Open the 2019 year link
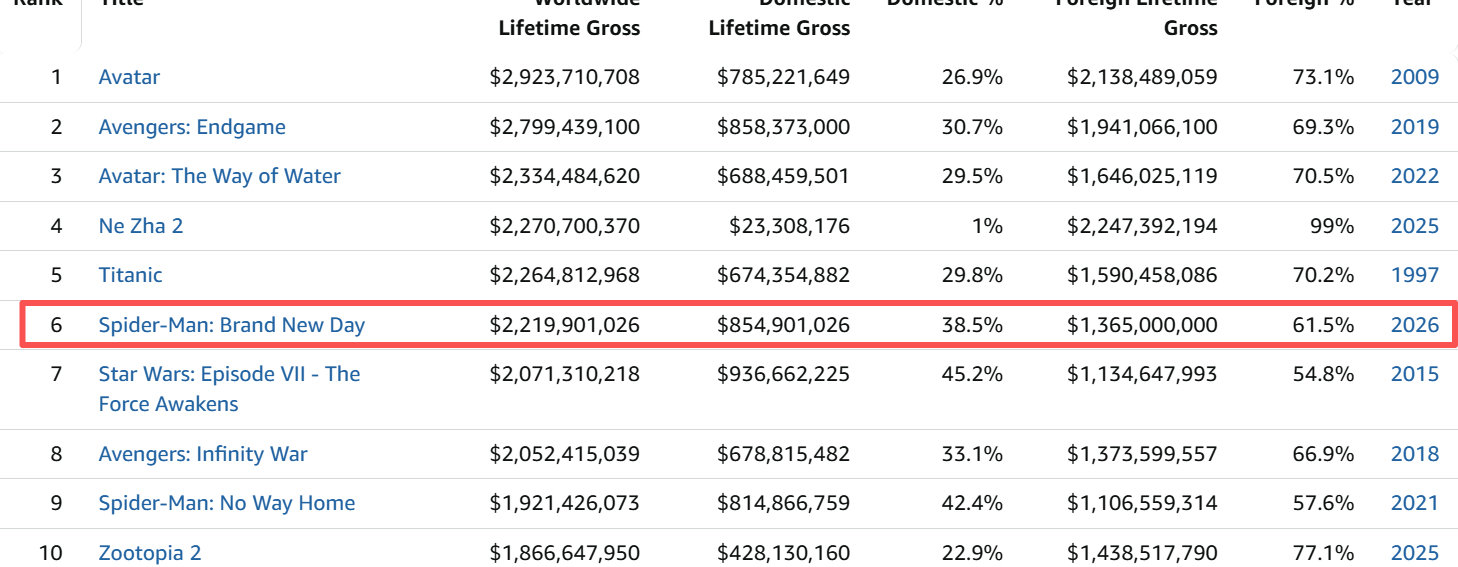Image resolution: width=1458 pixels, height=567 pixels. coord(1415,127)
